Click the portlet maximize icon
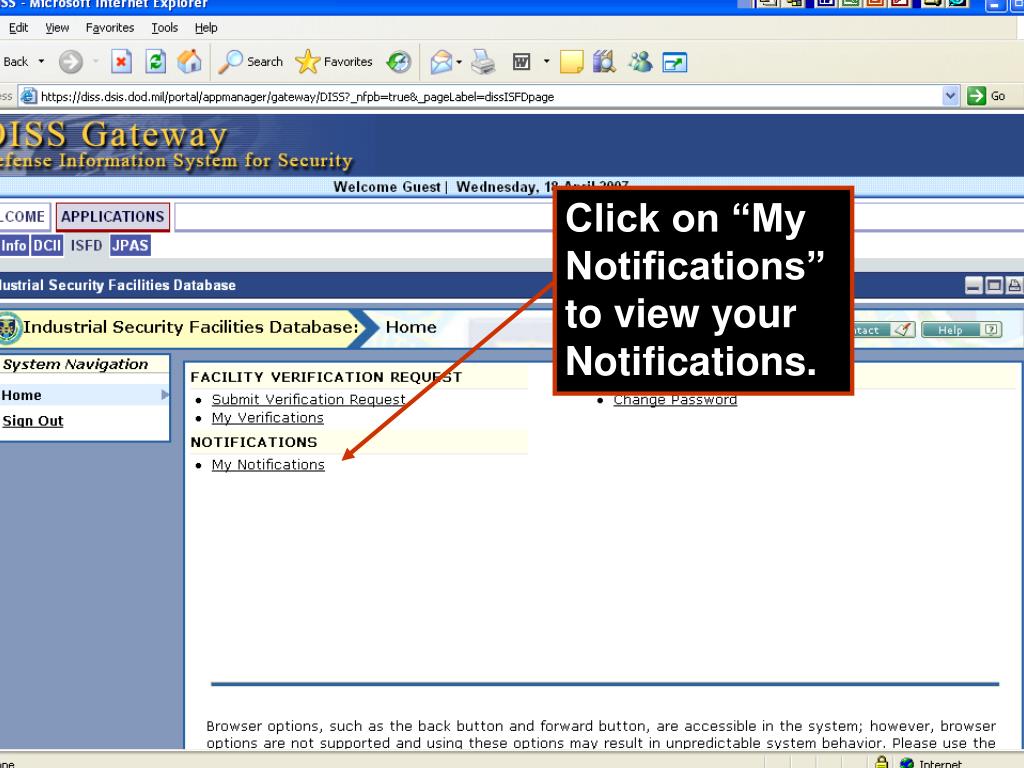The width and height of the screenshot is (1024, 768). (x=994, y=285)
